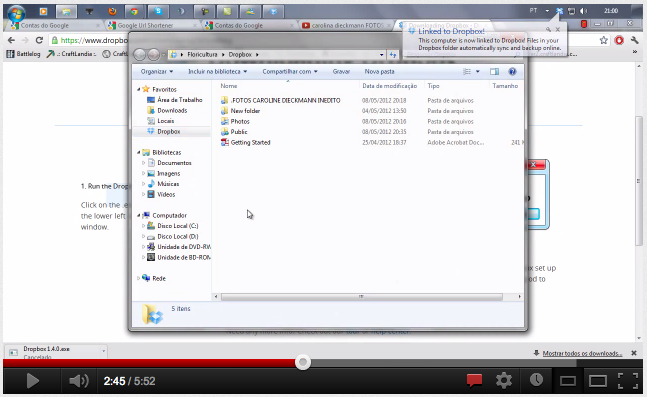Close the Linked to Dropbox notification
Viewport: 647px width, 397px height.
point(557,29)
